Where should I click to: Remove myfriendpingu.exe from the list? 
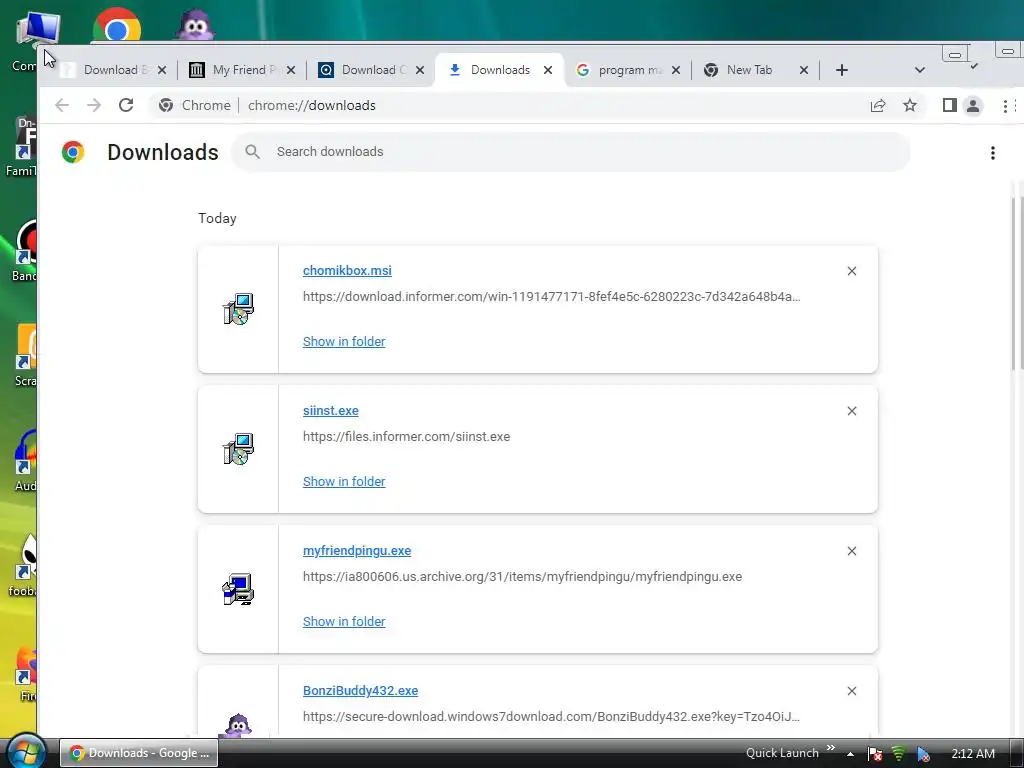(x=852, y=551)
